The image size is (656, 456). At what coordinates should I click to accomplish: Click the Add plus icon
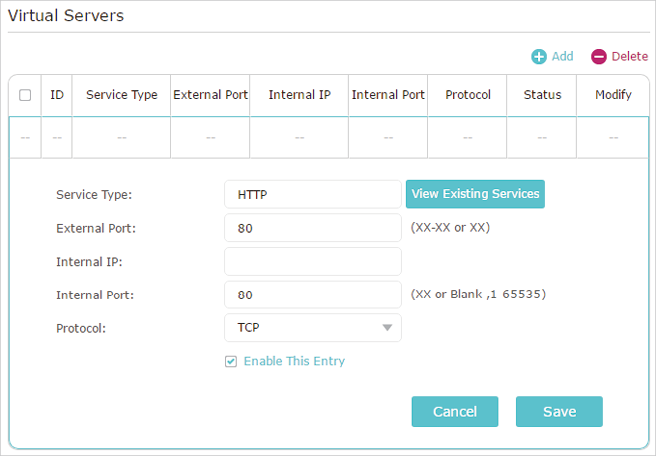point(539,56)
